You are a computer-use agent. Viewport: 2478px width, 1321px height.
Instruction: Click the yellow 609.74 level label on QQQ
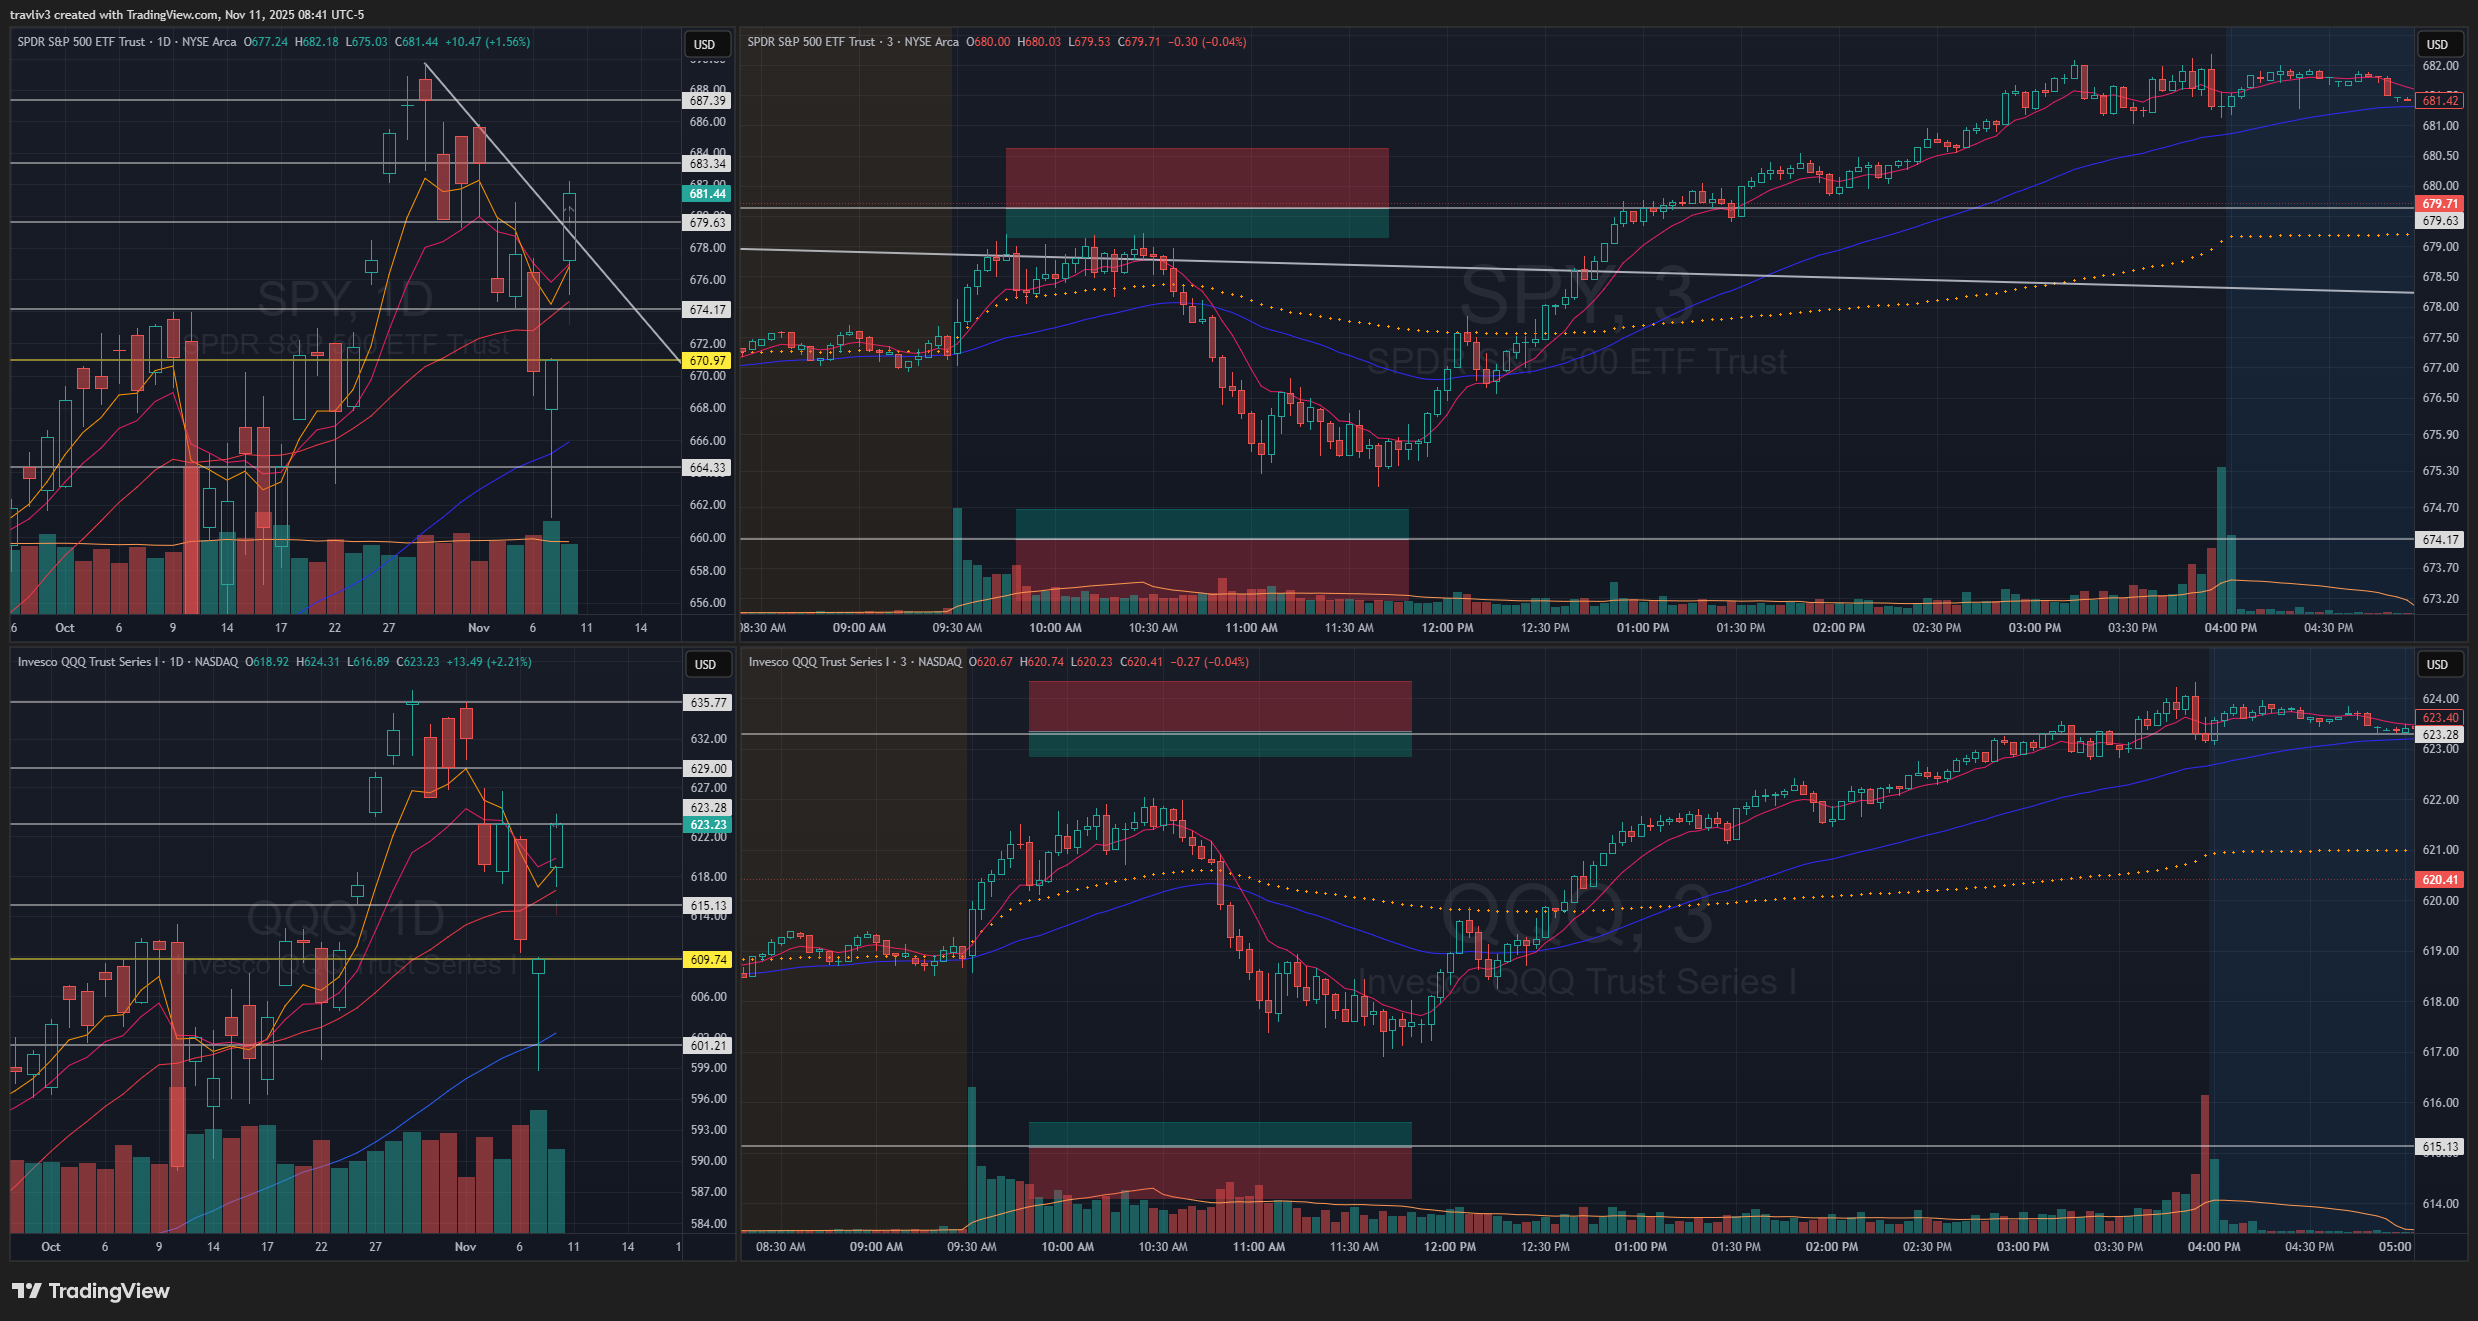click(708, 960)
